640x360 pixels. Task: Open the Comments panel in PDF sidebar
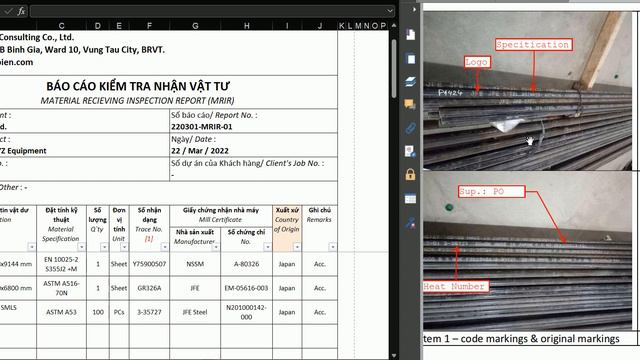[410, 104]
